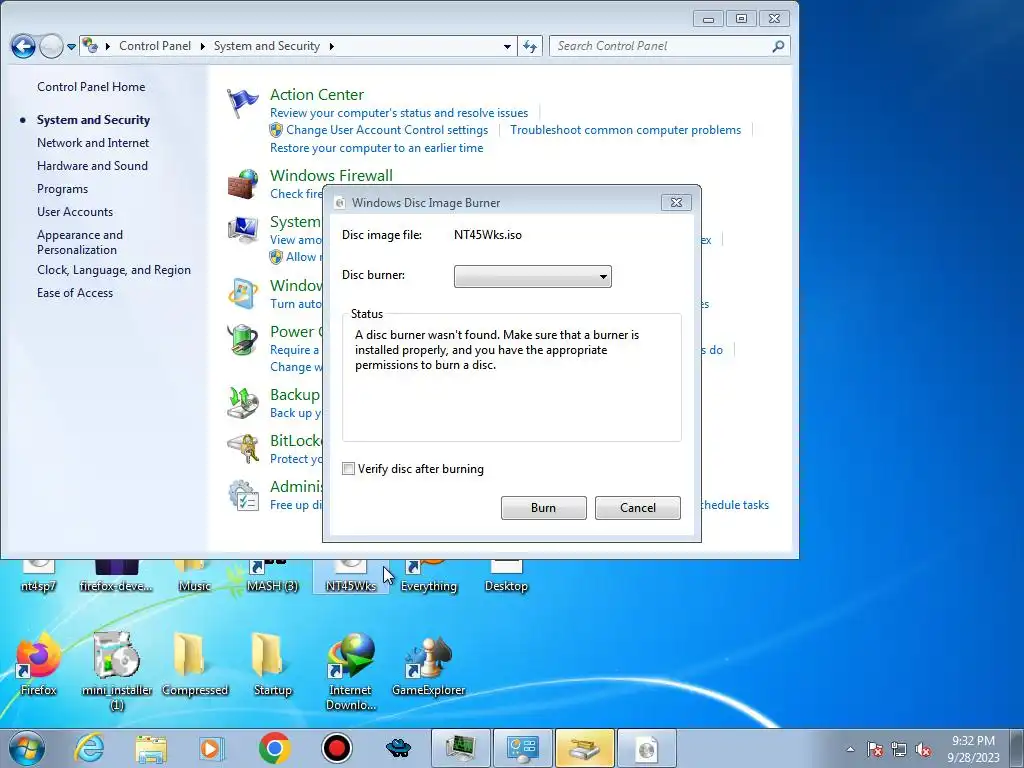Click the Cancel button in burner dialog

[637, 508]
